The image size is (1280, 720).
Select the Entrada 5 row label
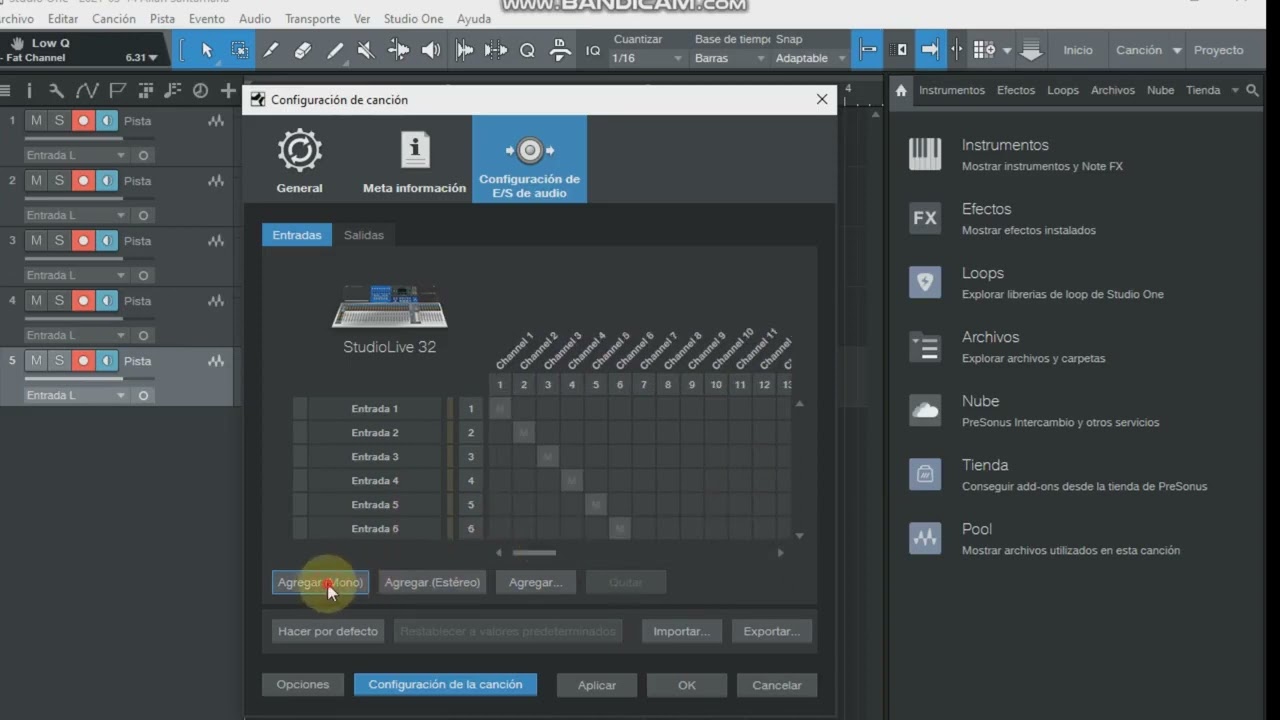tap(375, 505)
